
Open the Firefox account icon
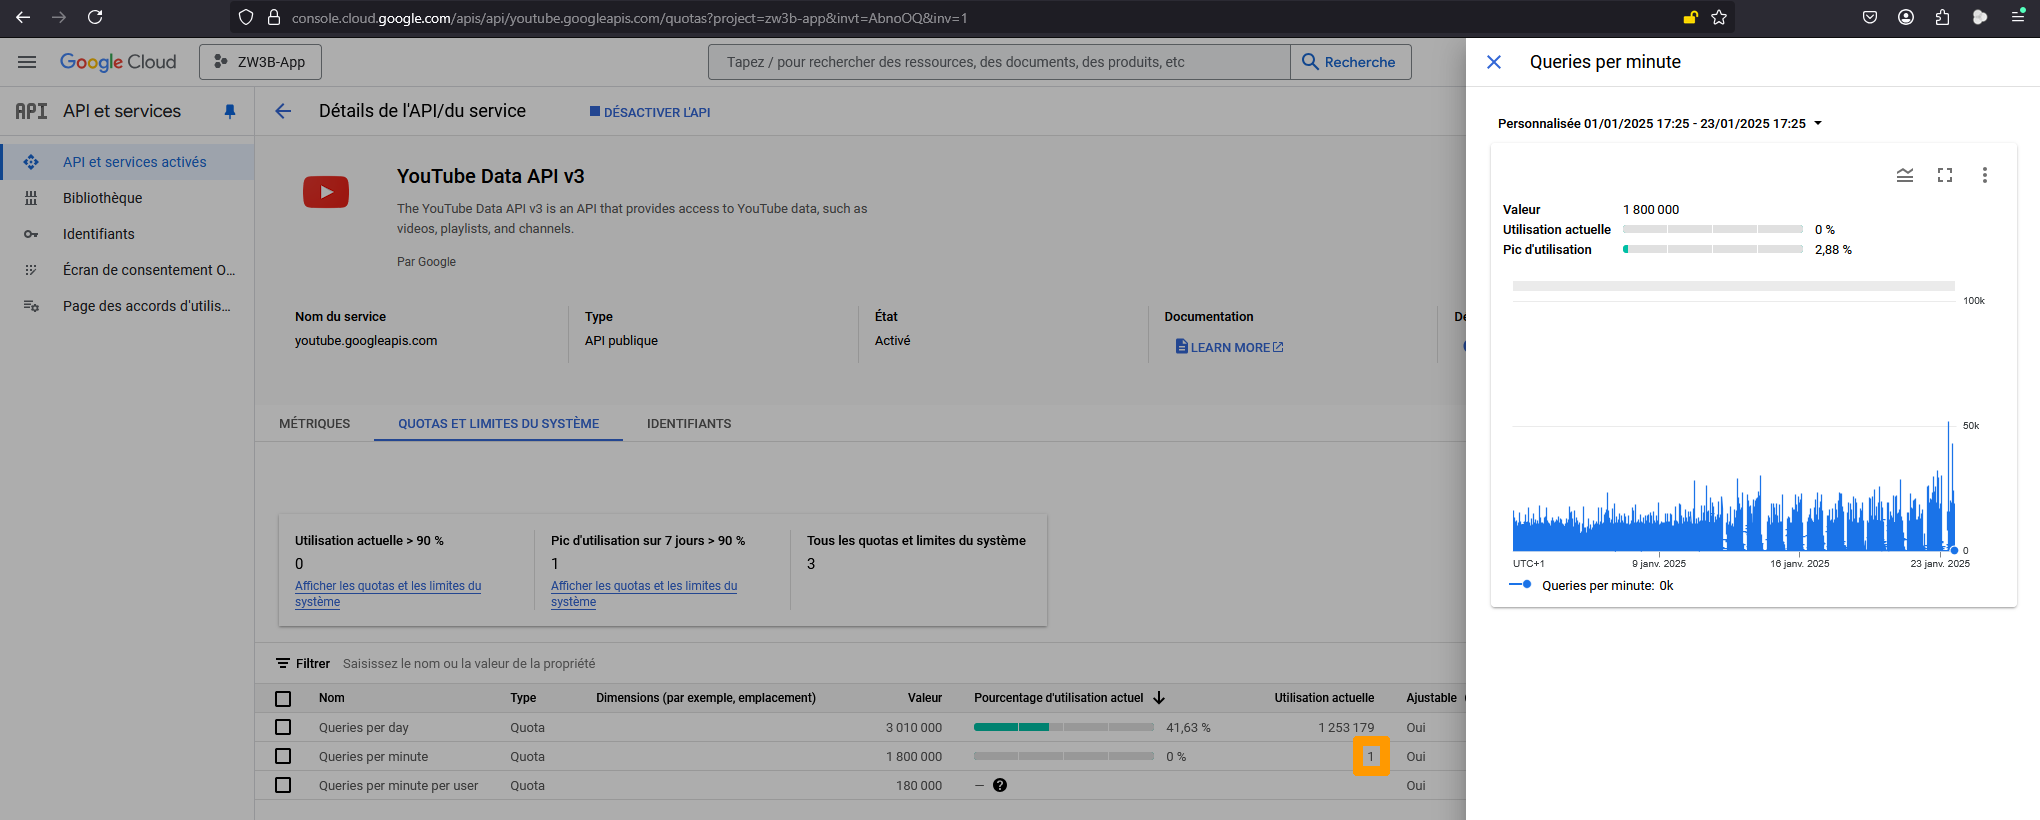point(1906,17)
